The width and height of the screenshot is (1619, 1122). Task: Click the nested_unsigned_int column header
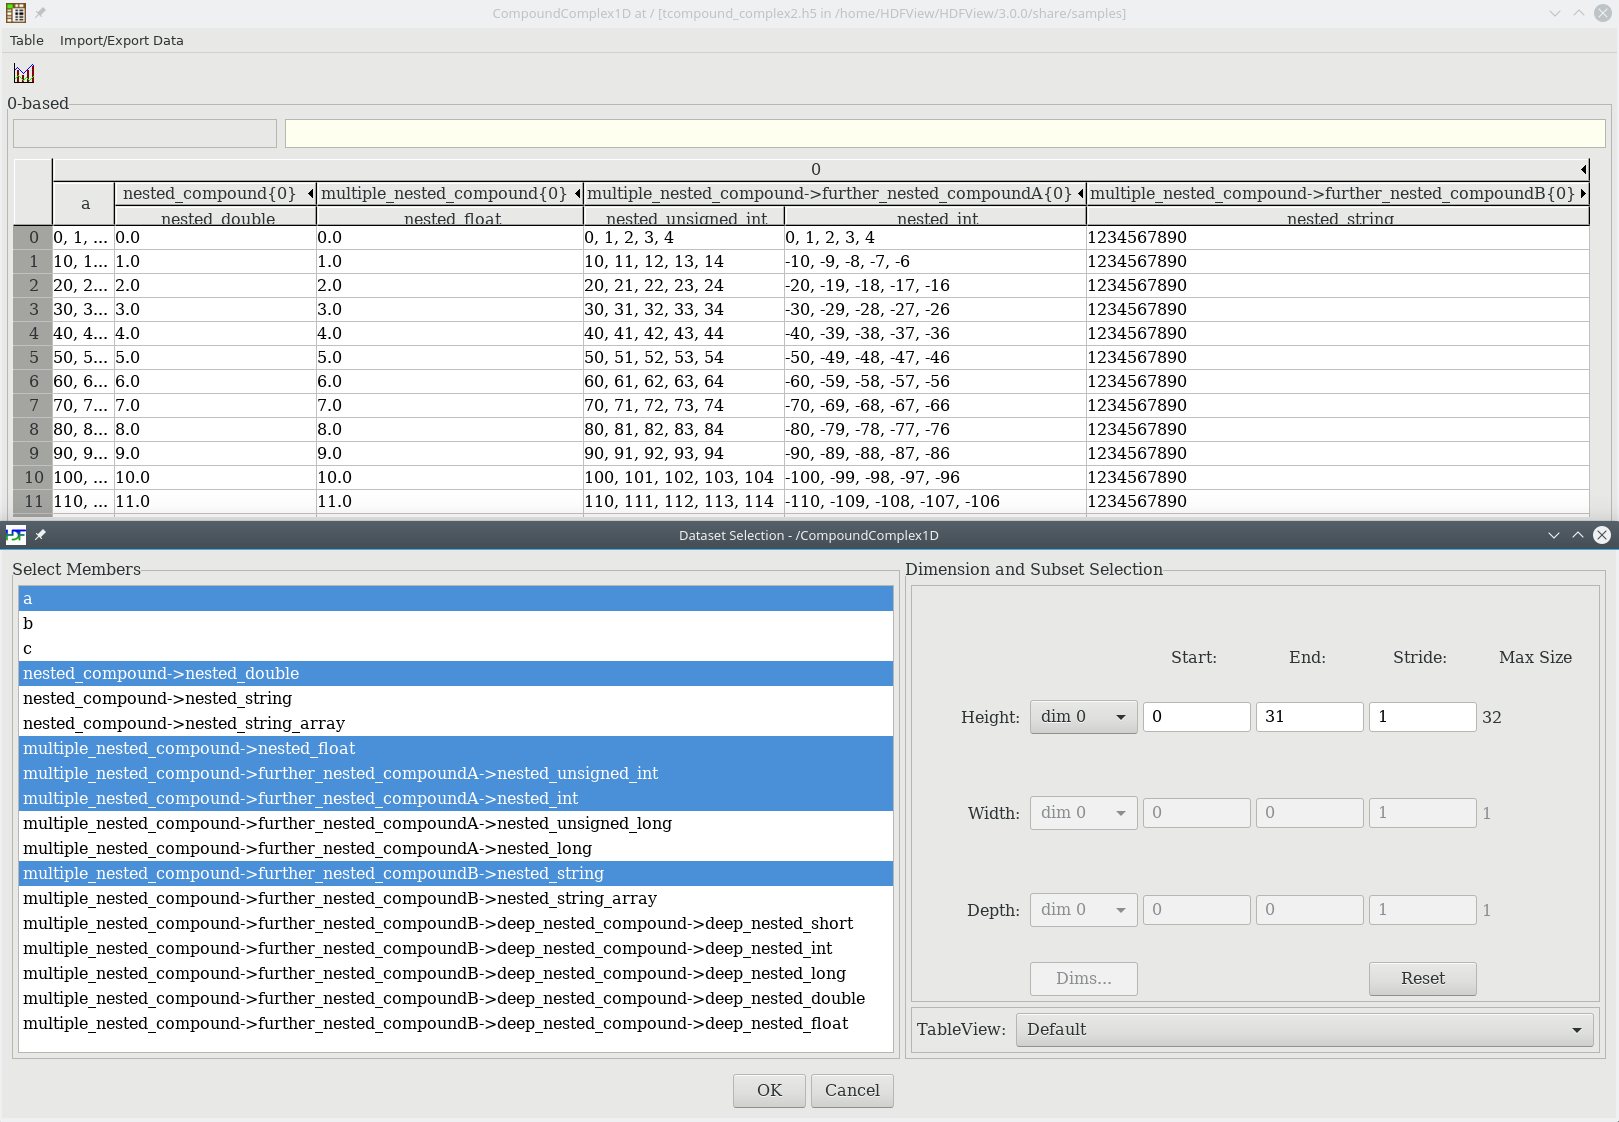(684, 217)
